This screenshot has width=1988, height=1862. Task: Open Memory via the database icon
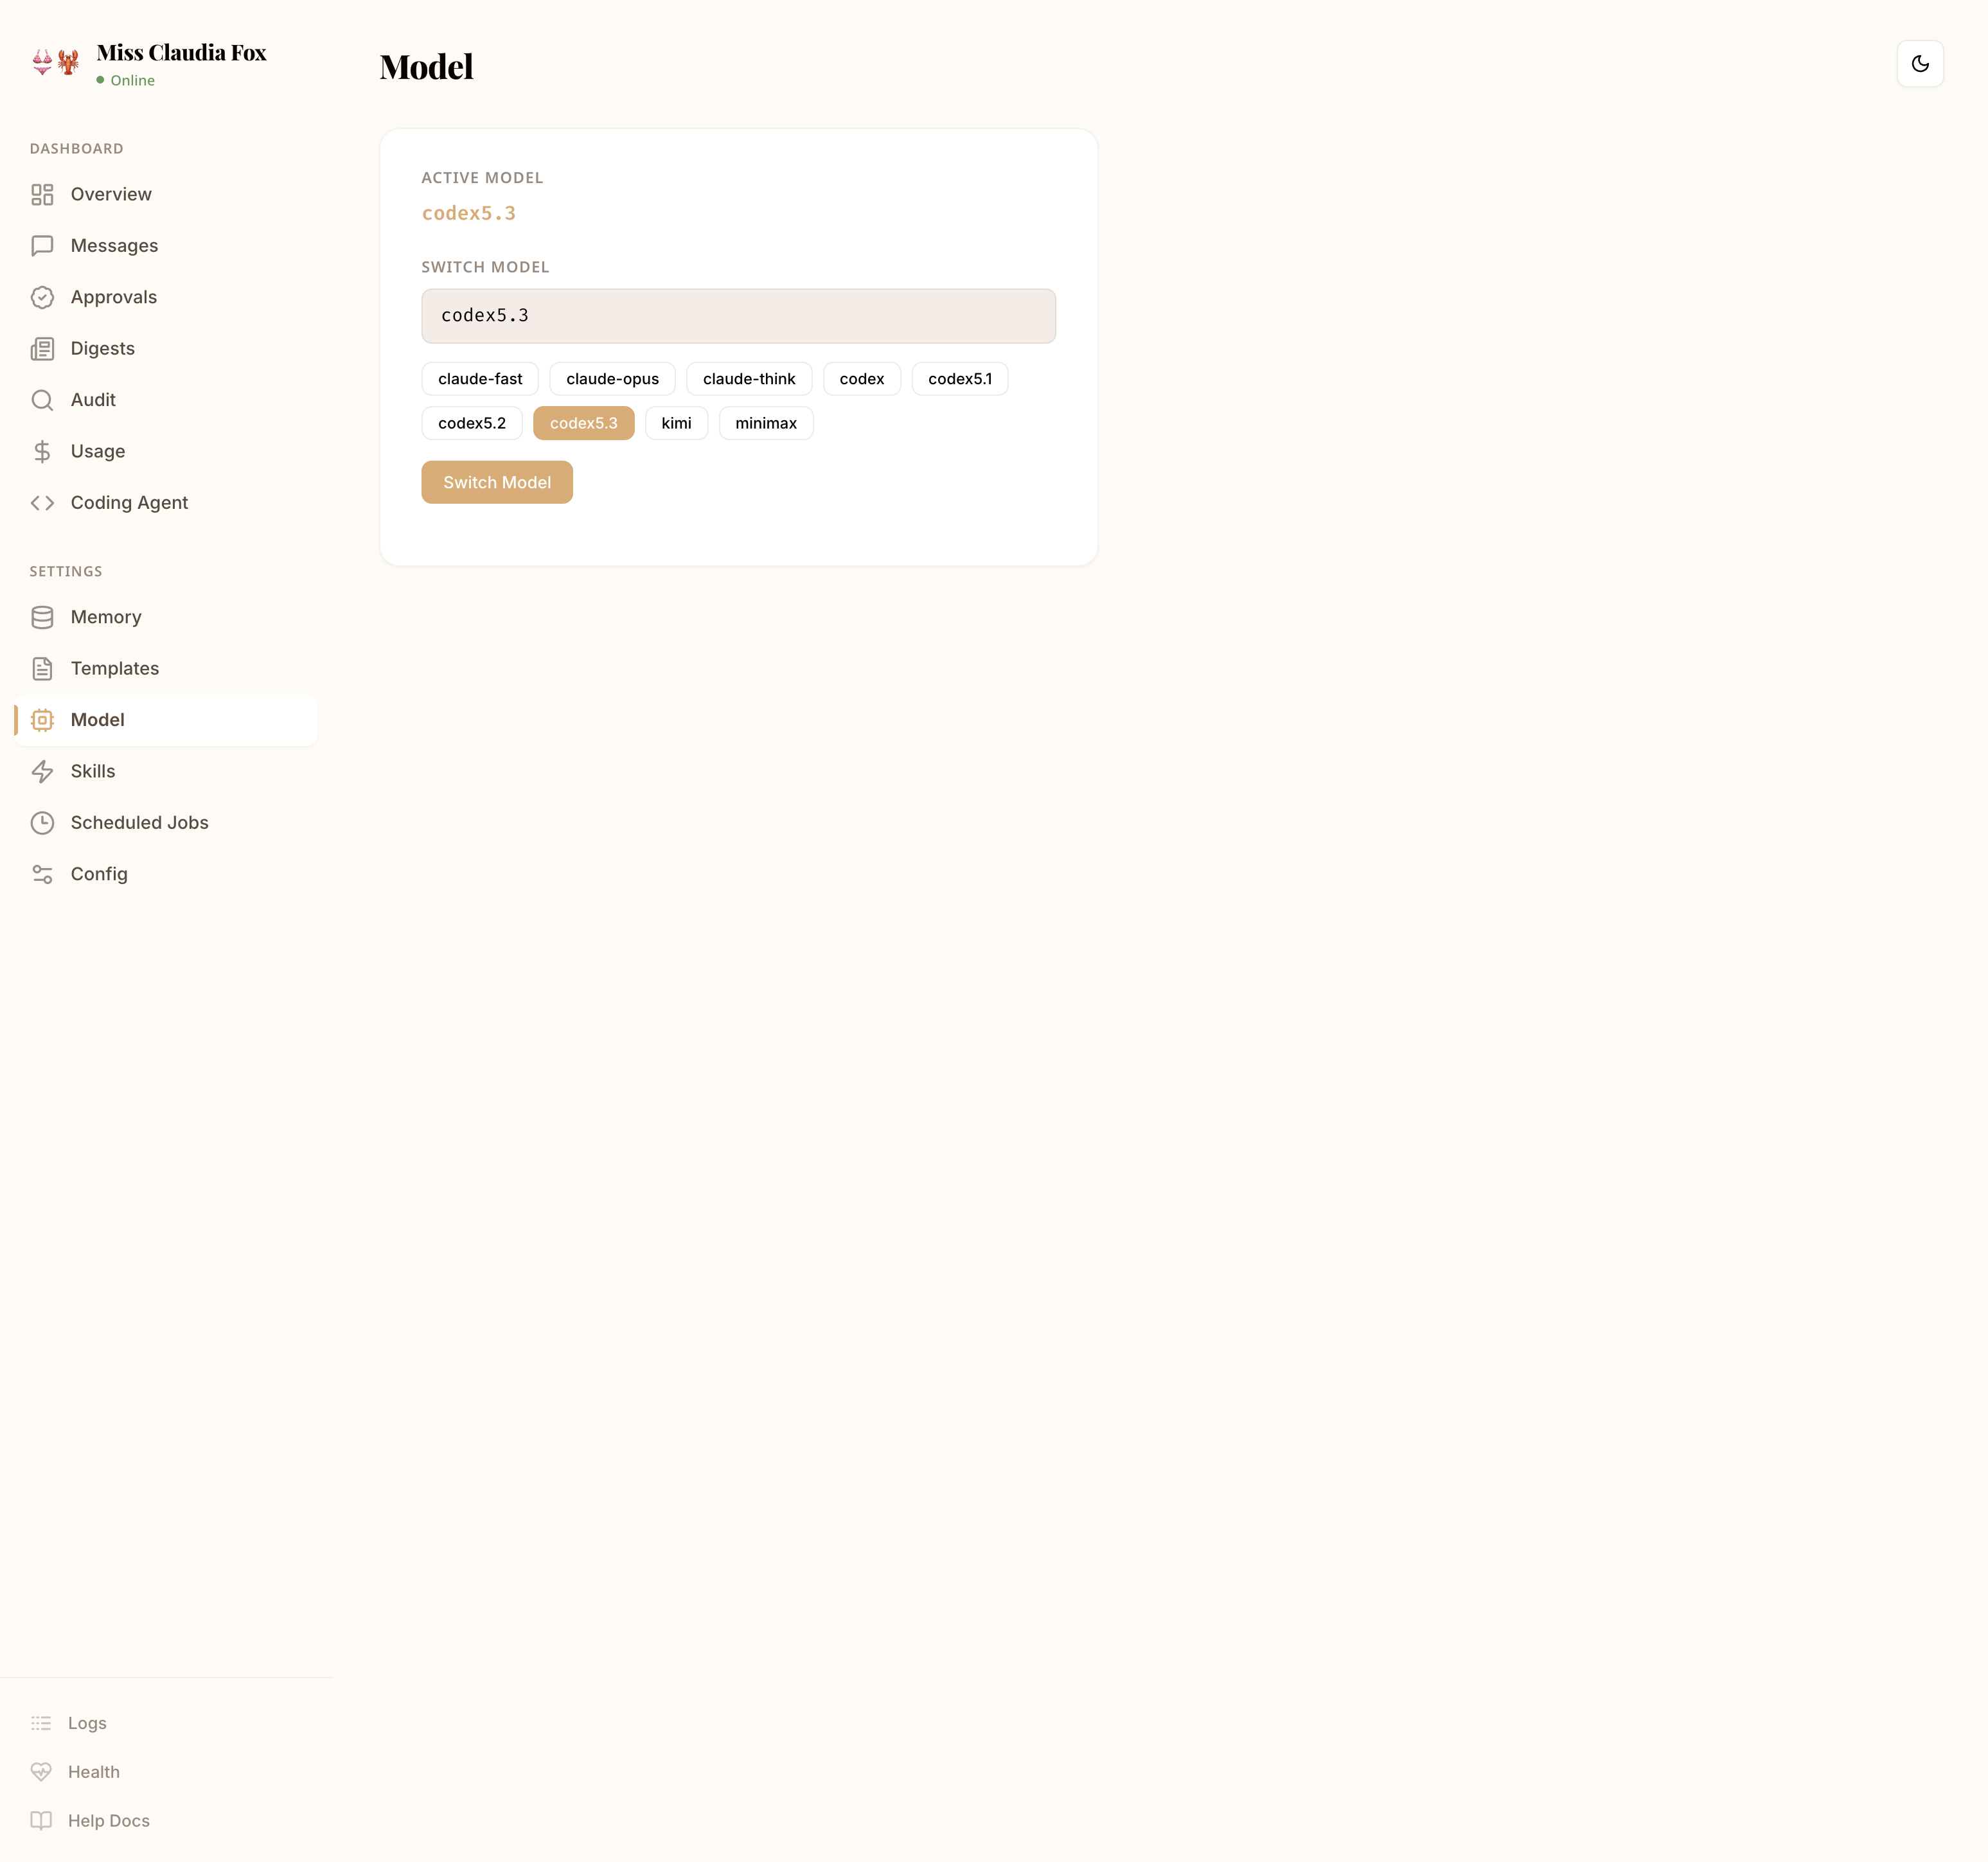[42, 617]
